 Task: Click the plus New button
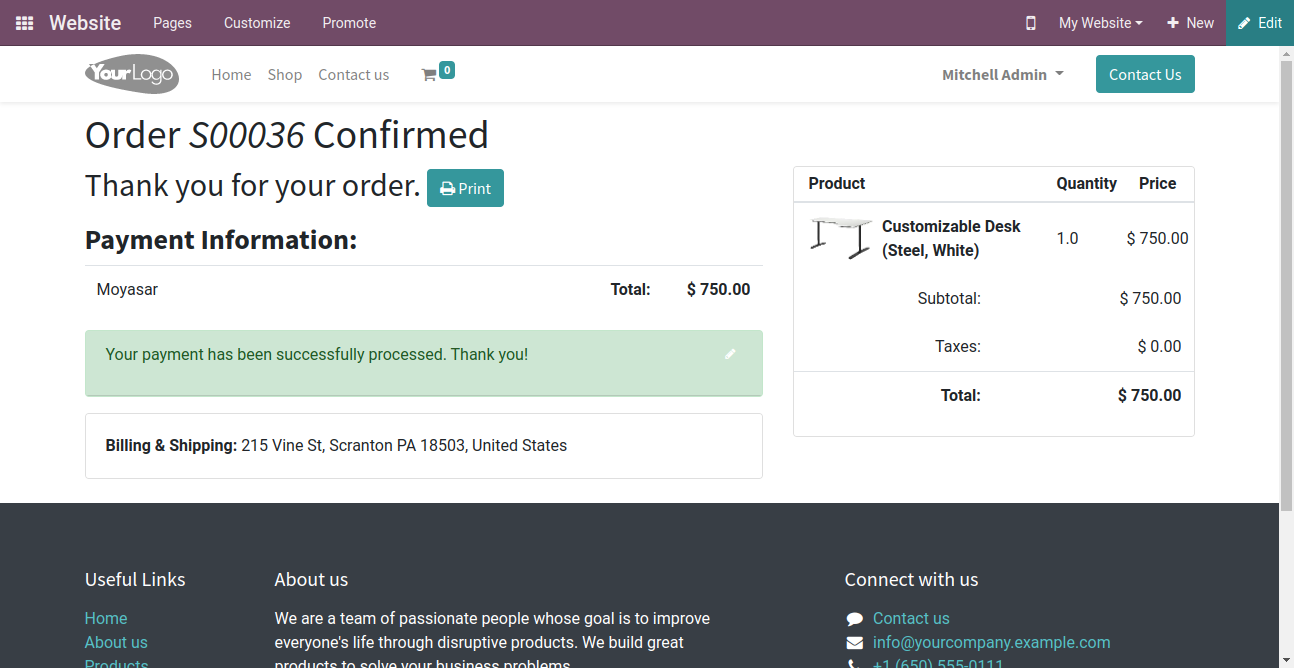(1190, 23)
